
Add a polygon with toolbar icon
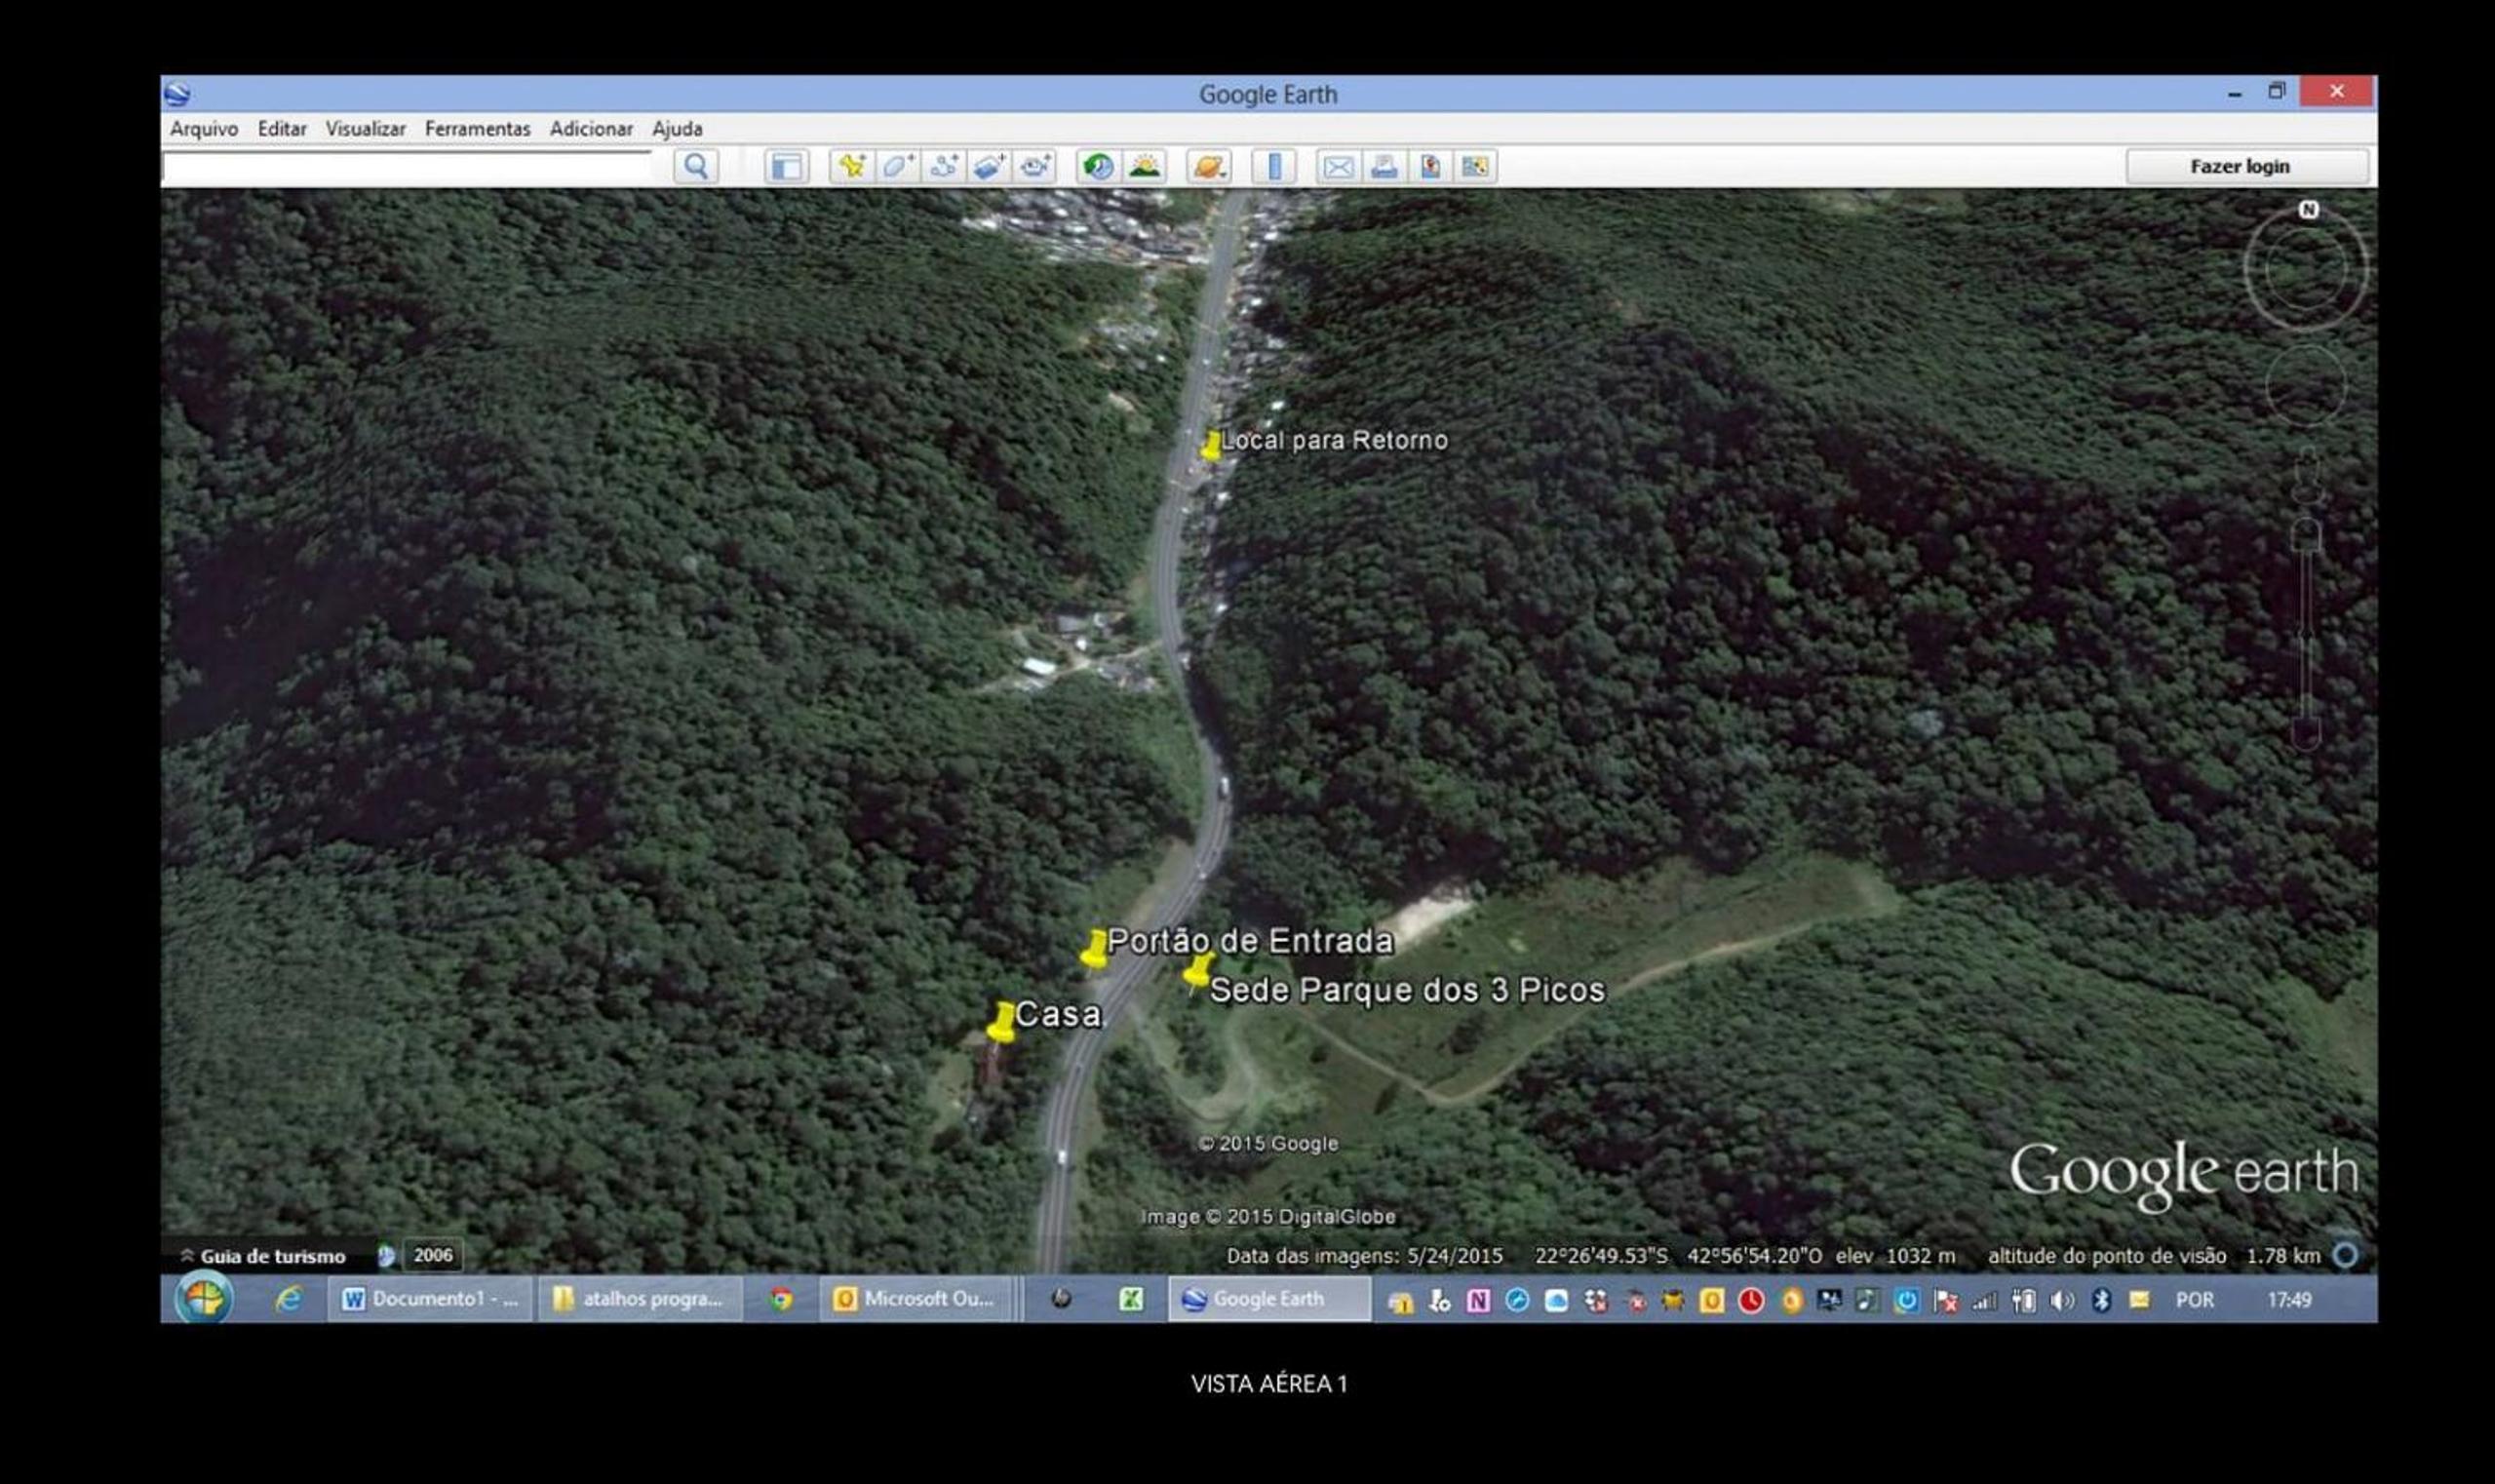tap(897, 167)
